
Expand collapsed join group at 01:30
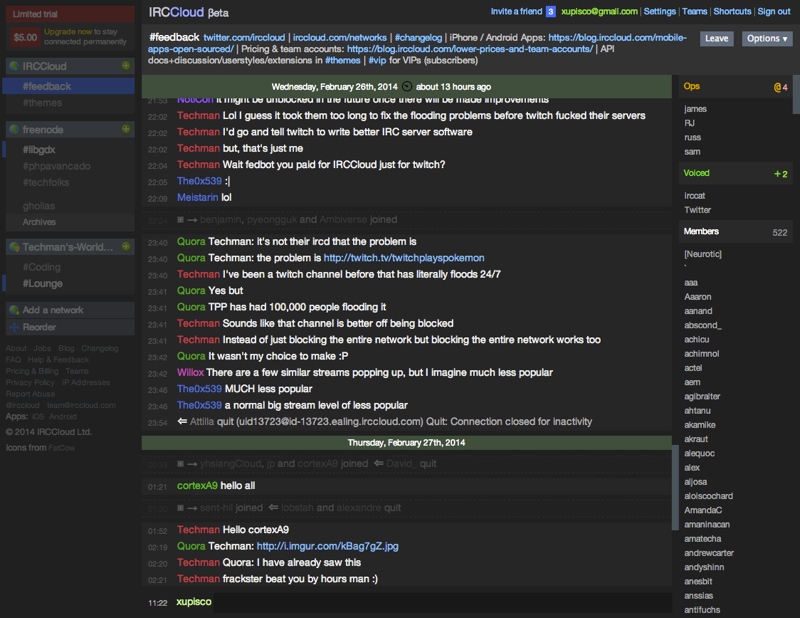point(180,508)
